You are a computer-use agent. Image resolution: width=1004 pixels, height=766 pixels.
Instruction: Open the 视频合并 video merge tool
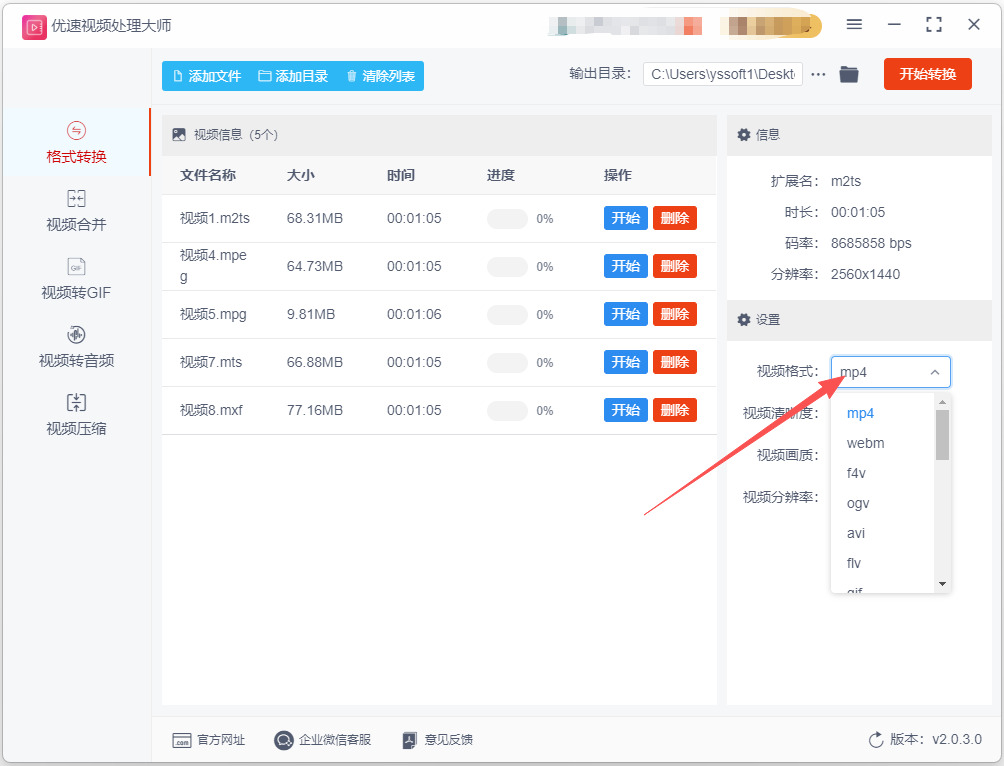point(76,211)
